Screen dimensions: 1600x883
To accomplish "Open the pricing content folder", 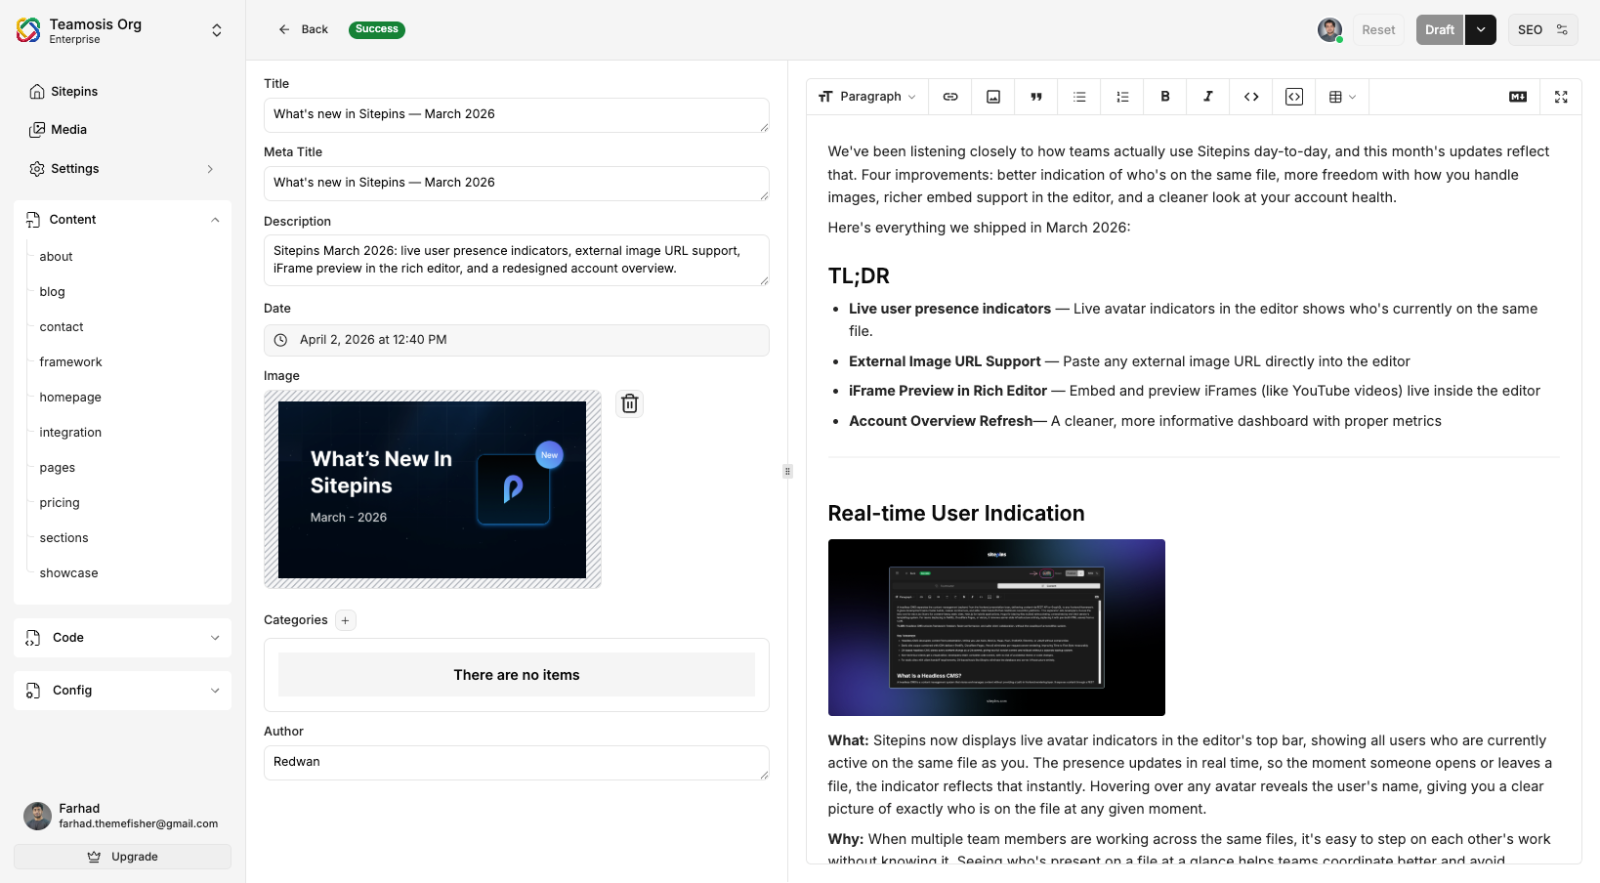I will pyautogui.click(x=59, y=503).
